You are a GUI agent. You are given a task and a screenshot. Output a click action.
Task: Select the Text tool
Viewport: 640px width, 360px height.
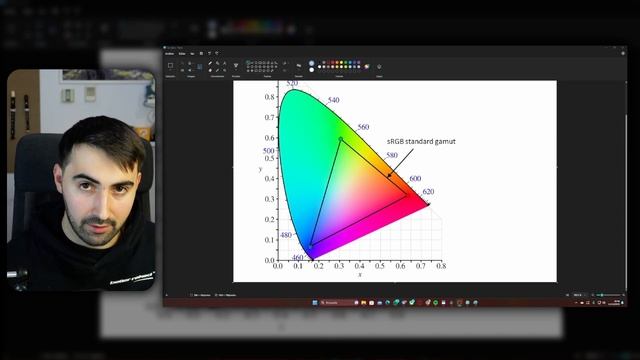coord(224,63)
